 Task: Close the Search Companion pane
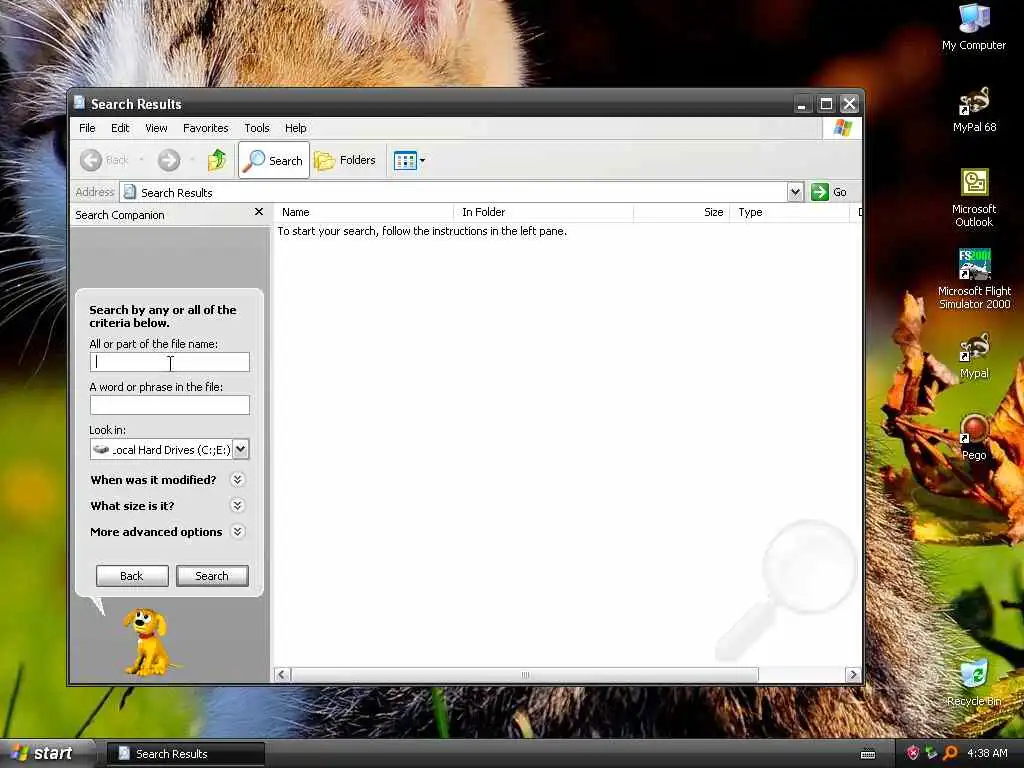pos(259,212)
